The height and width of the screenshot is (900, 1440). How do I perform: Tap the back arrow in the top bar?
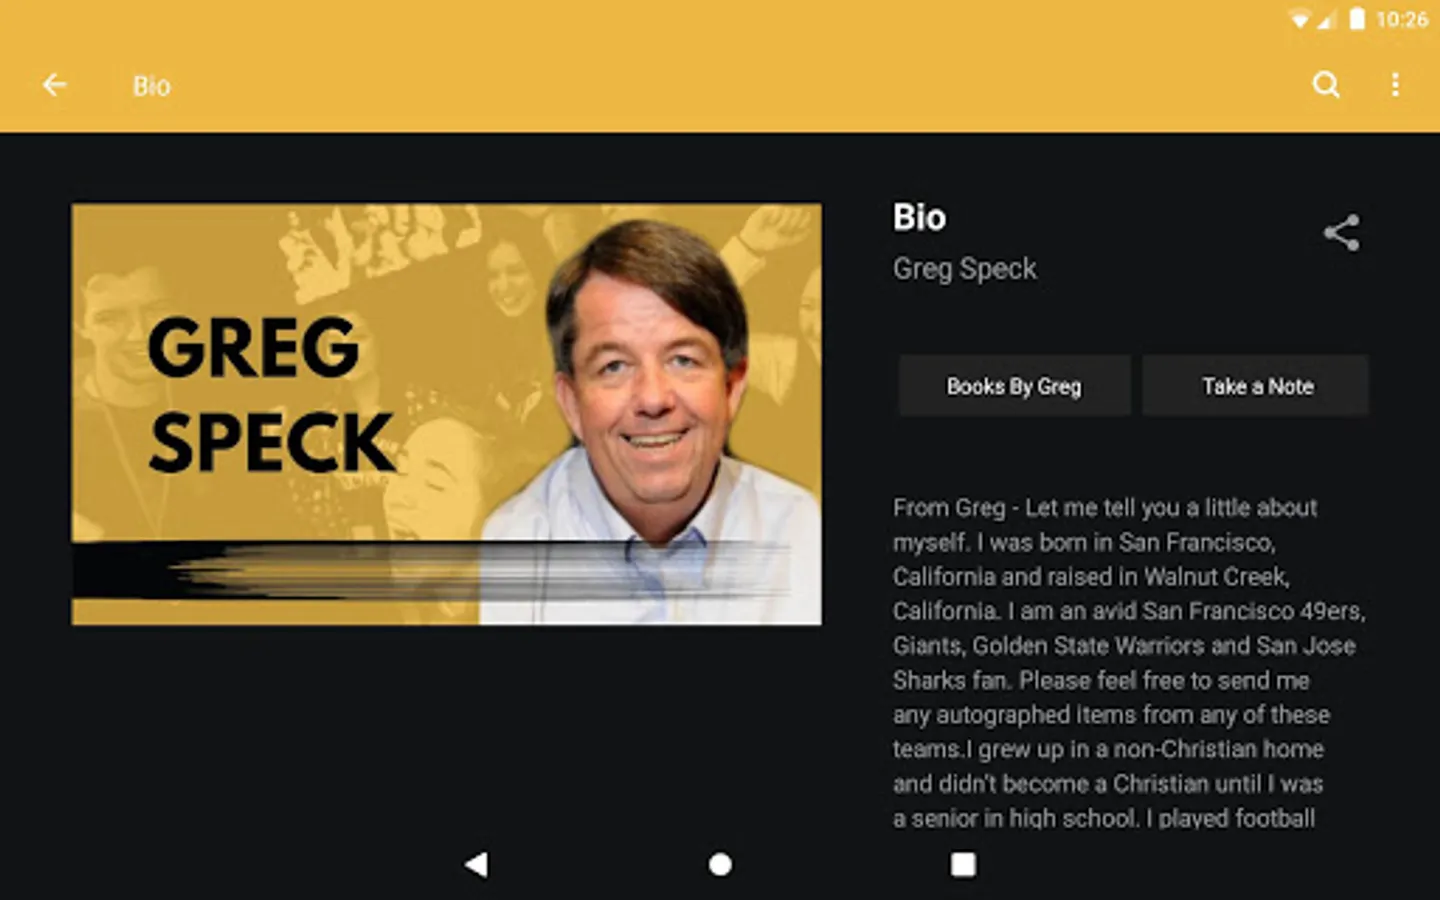pyautogui.click(x=54, y=85)
